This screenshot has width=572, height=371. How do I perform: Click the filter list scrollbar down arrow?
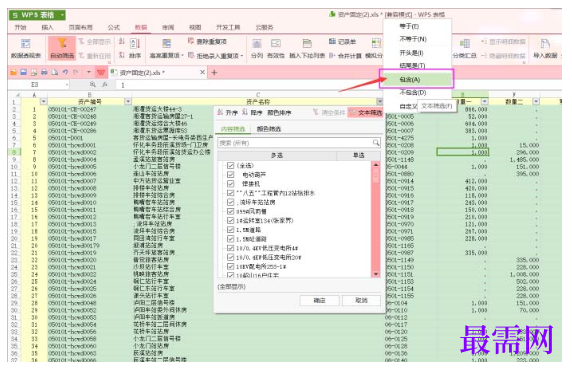(x=376, y=274)
